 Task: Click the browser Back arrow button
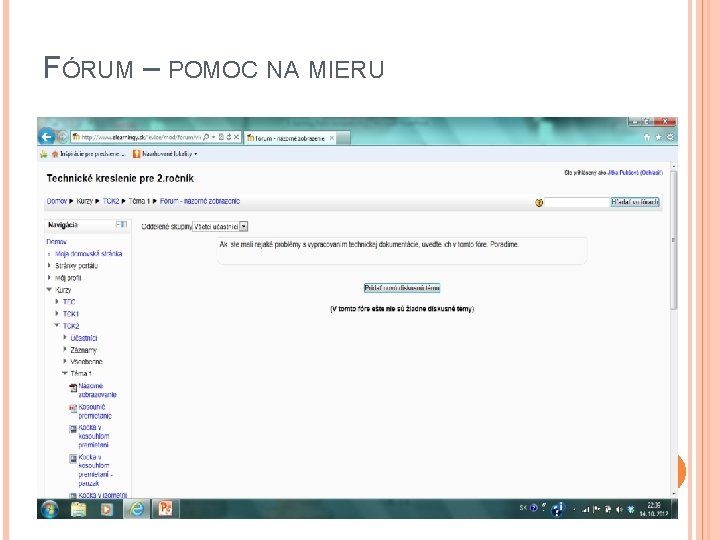coord(46,136)
